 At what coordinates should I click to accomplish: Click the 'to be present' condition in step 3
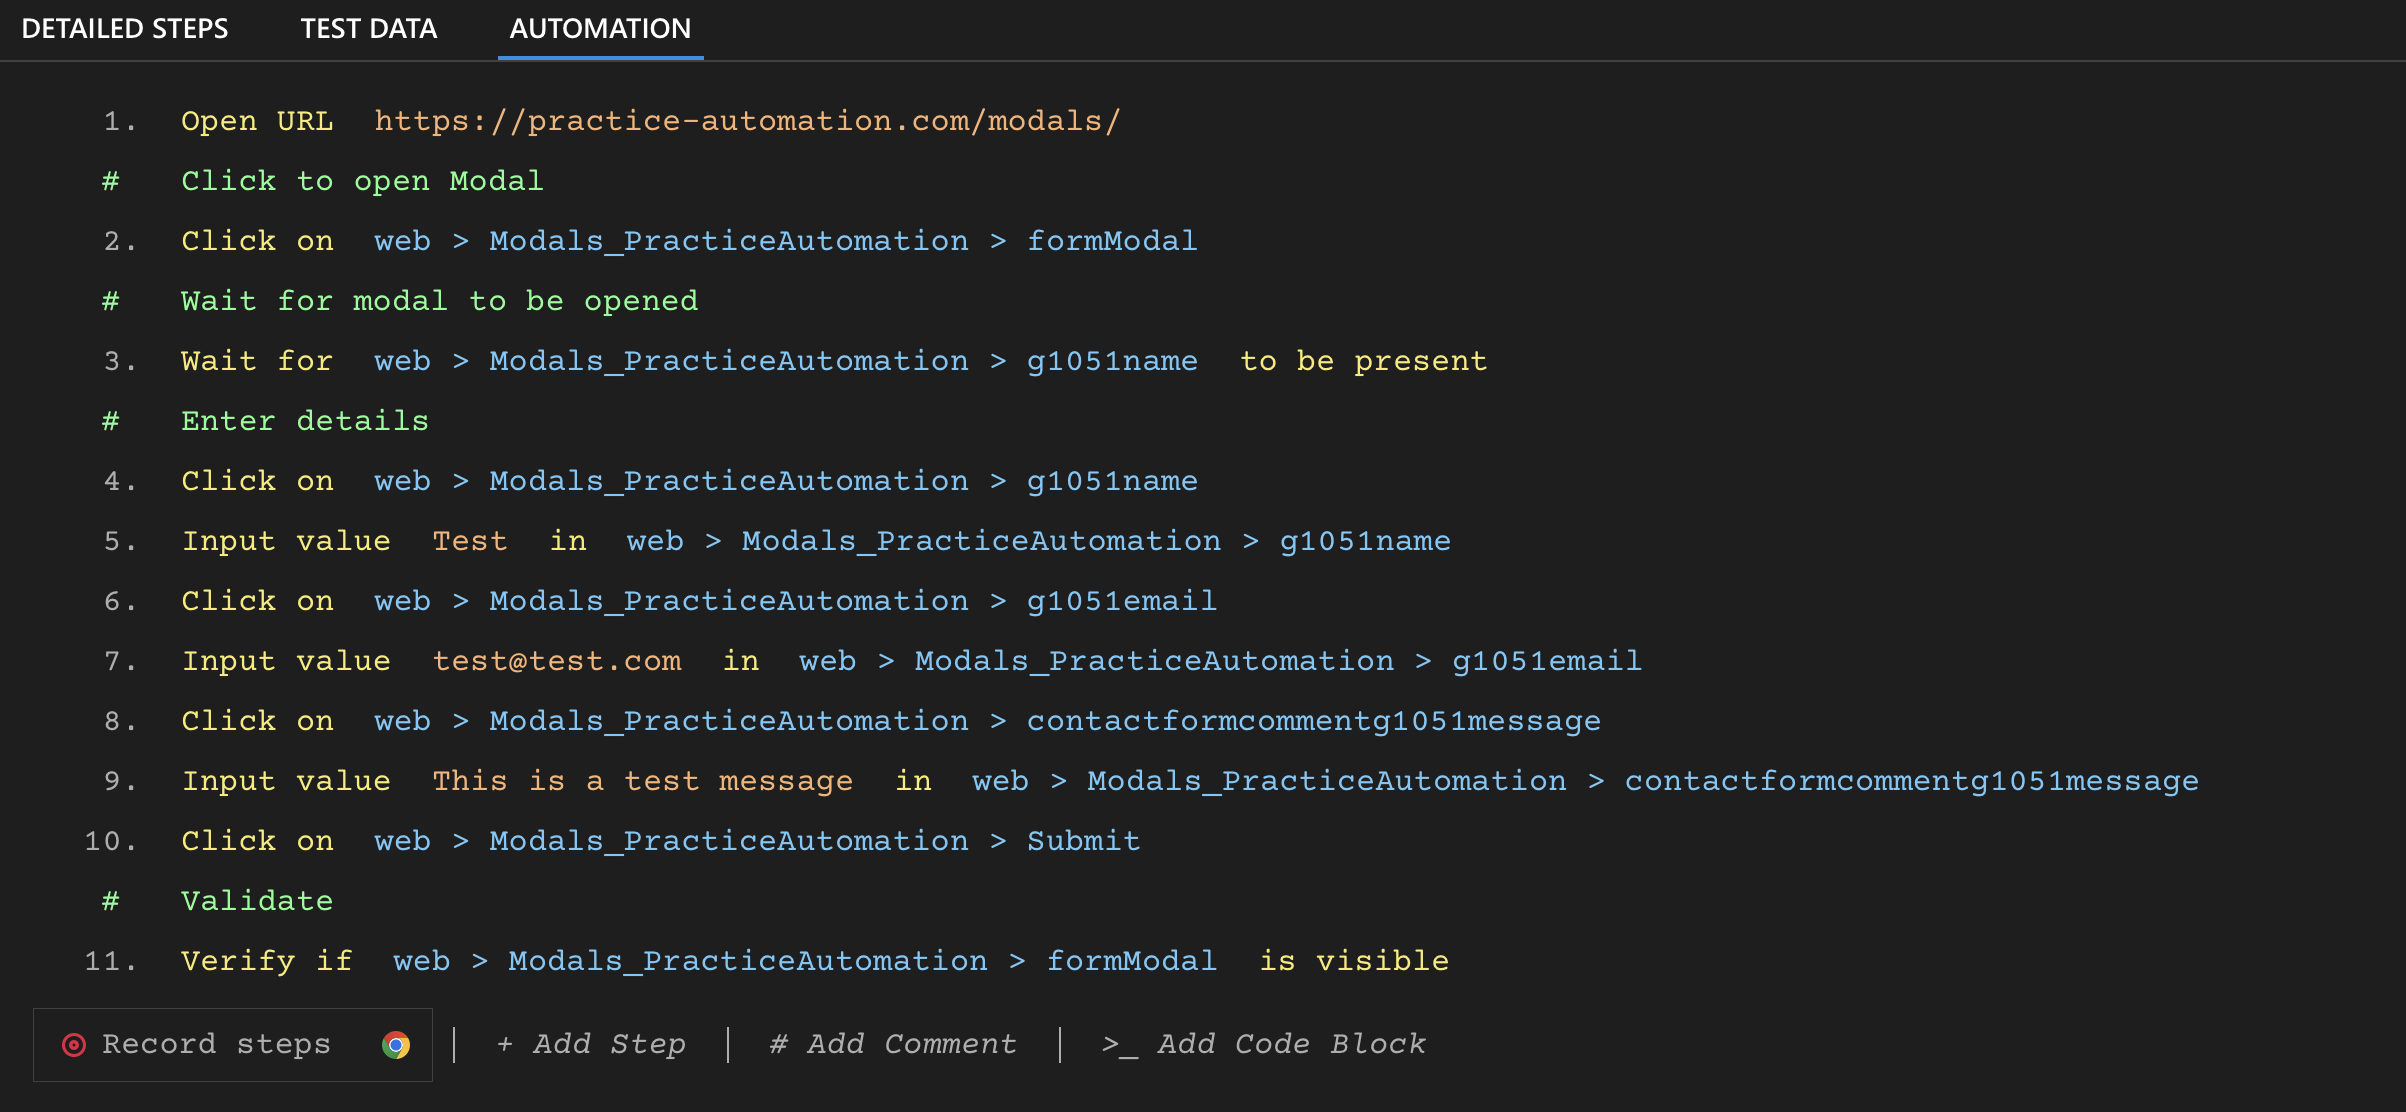[1363, 361]
